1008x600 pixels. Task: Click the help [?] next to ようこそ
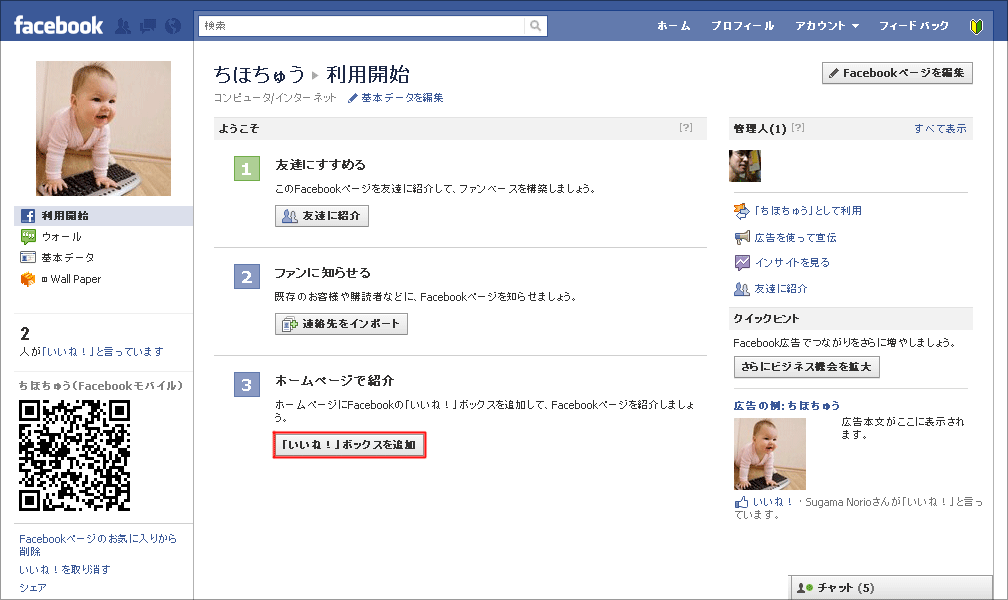point(686,127)
